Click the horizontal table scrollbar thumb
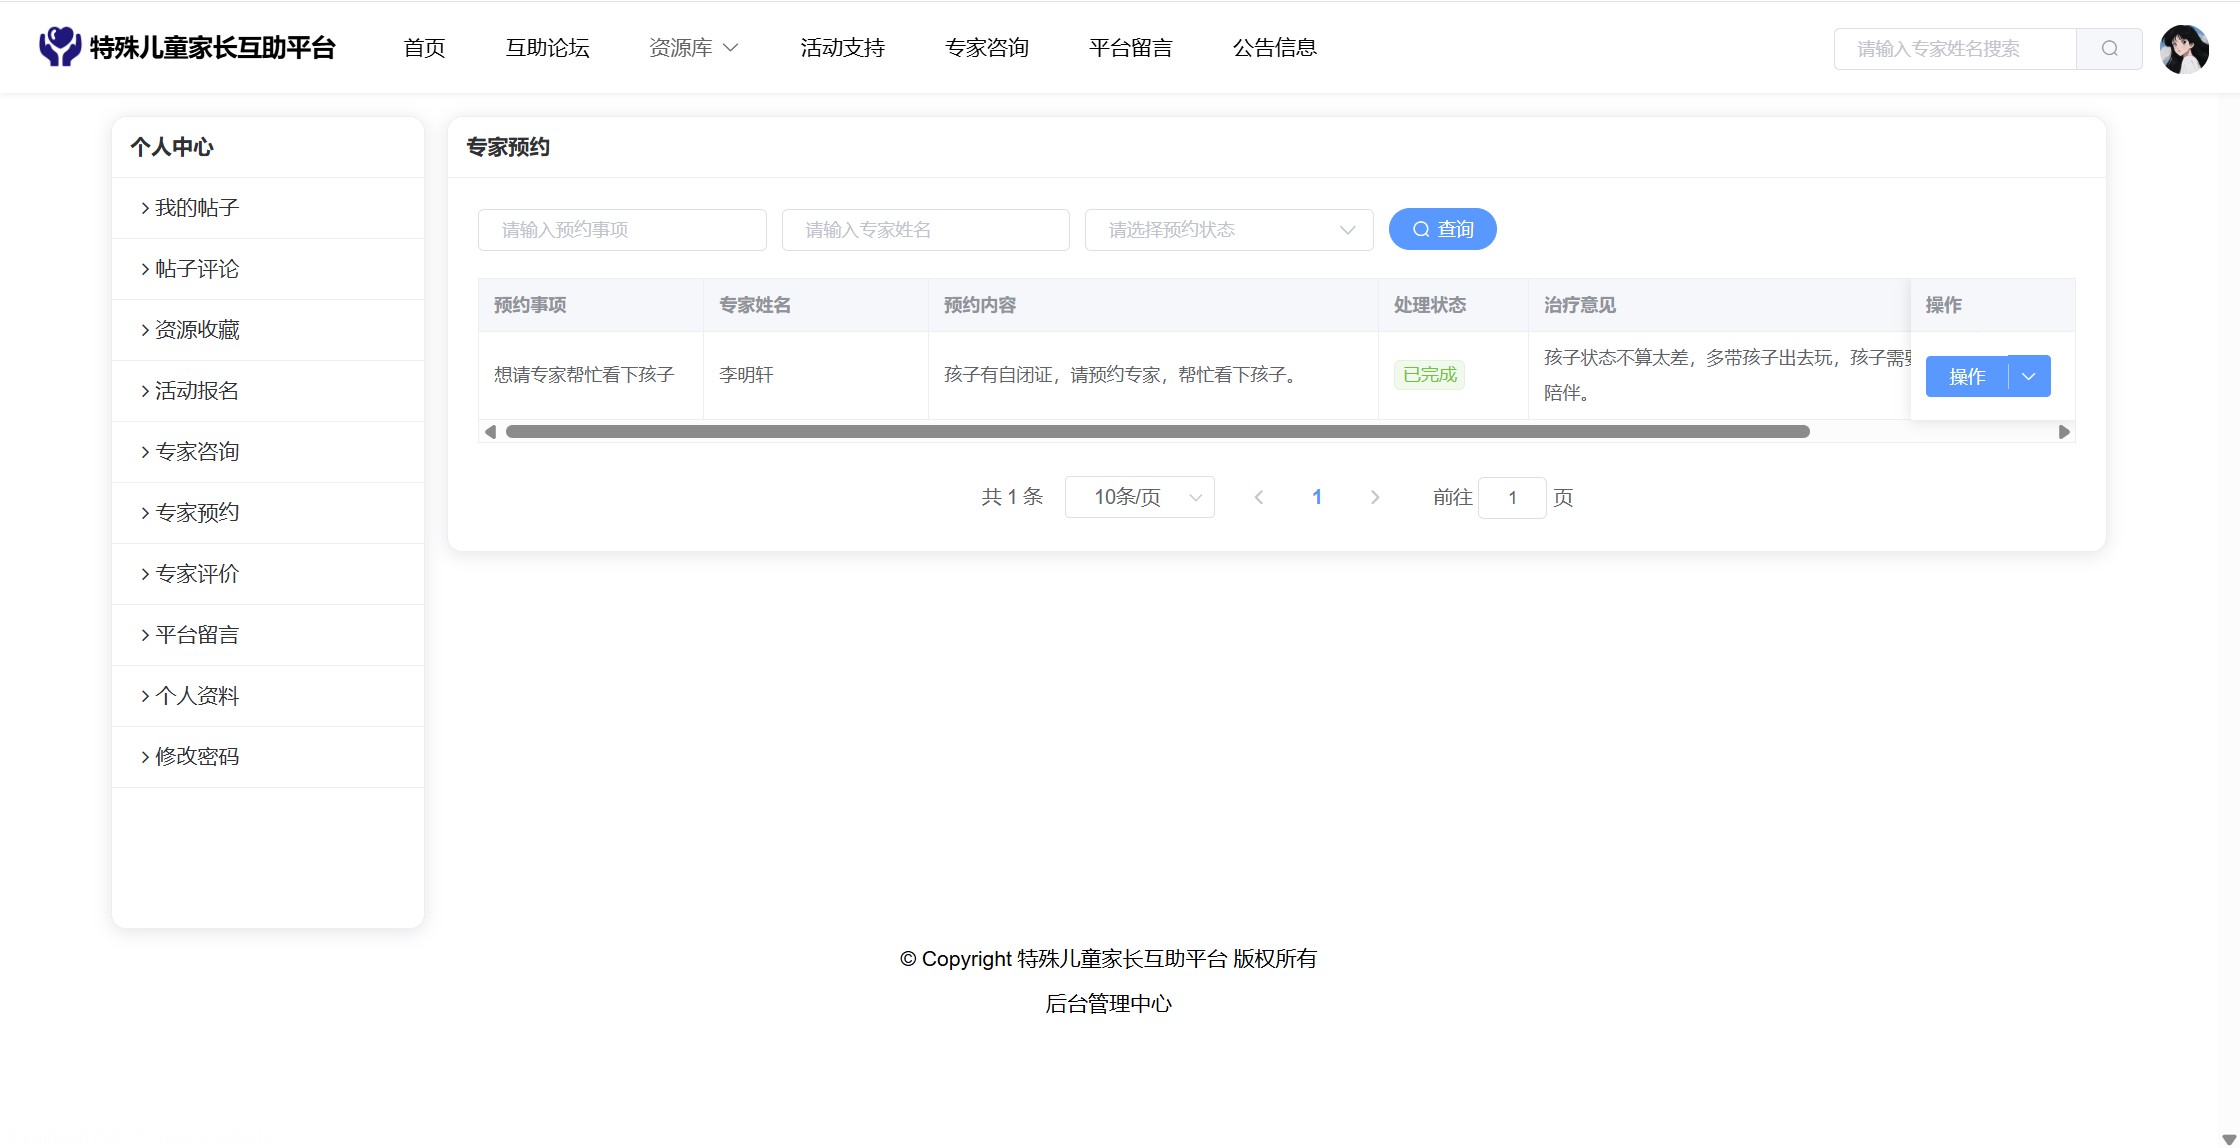 (x=1157, y=432)
